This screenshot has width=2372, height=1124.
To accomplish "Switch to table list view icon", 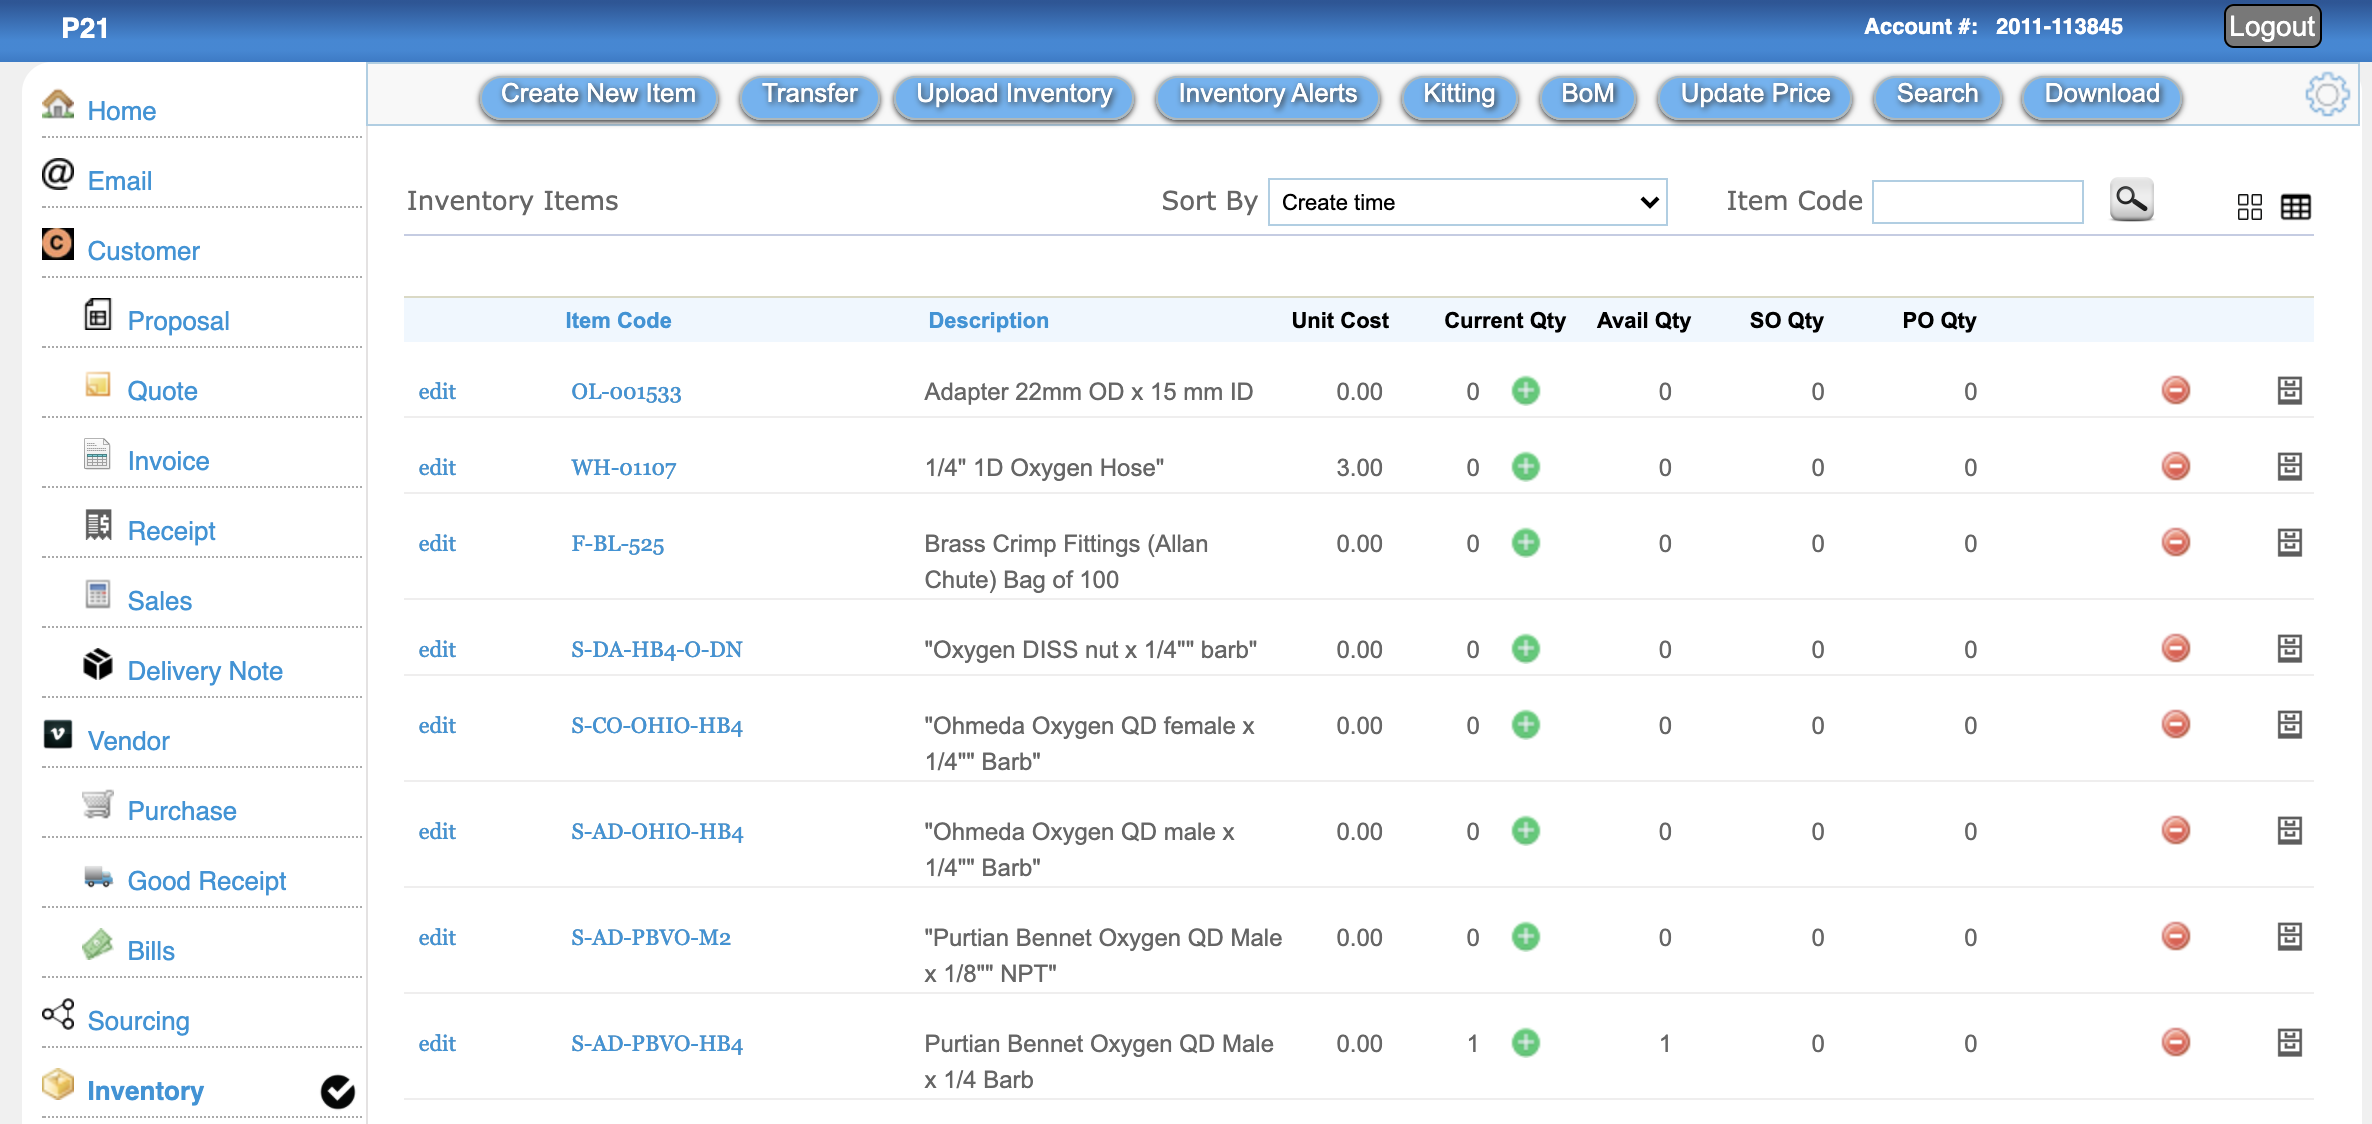I will (2295, 207).
